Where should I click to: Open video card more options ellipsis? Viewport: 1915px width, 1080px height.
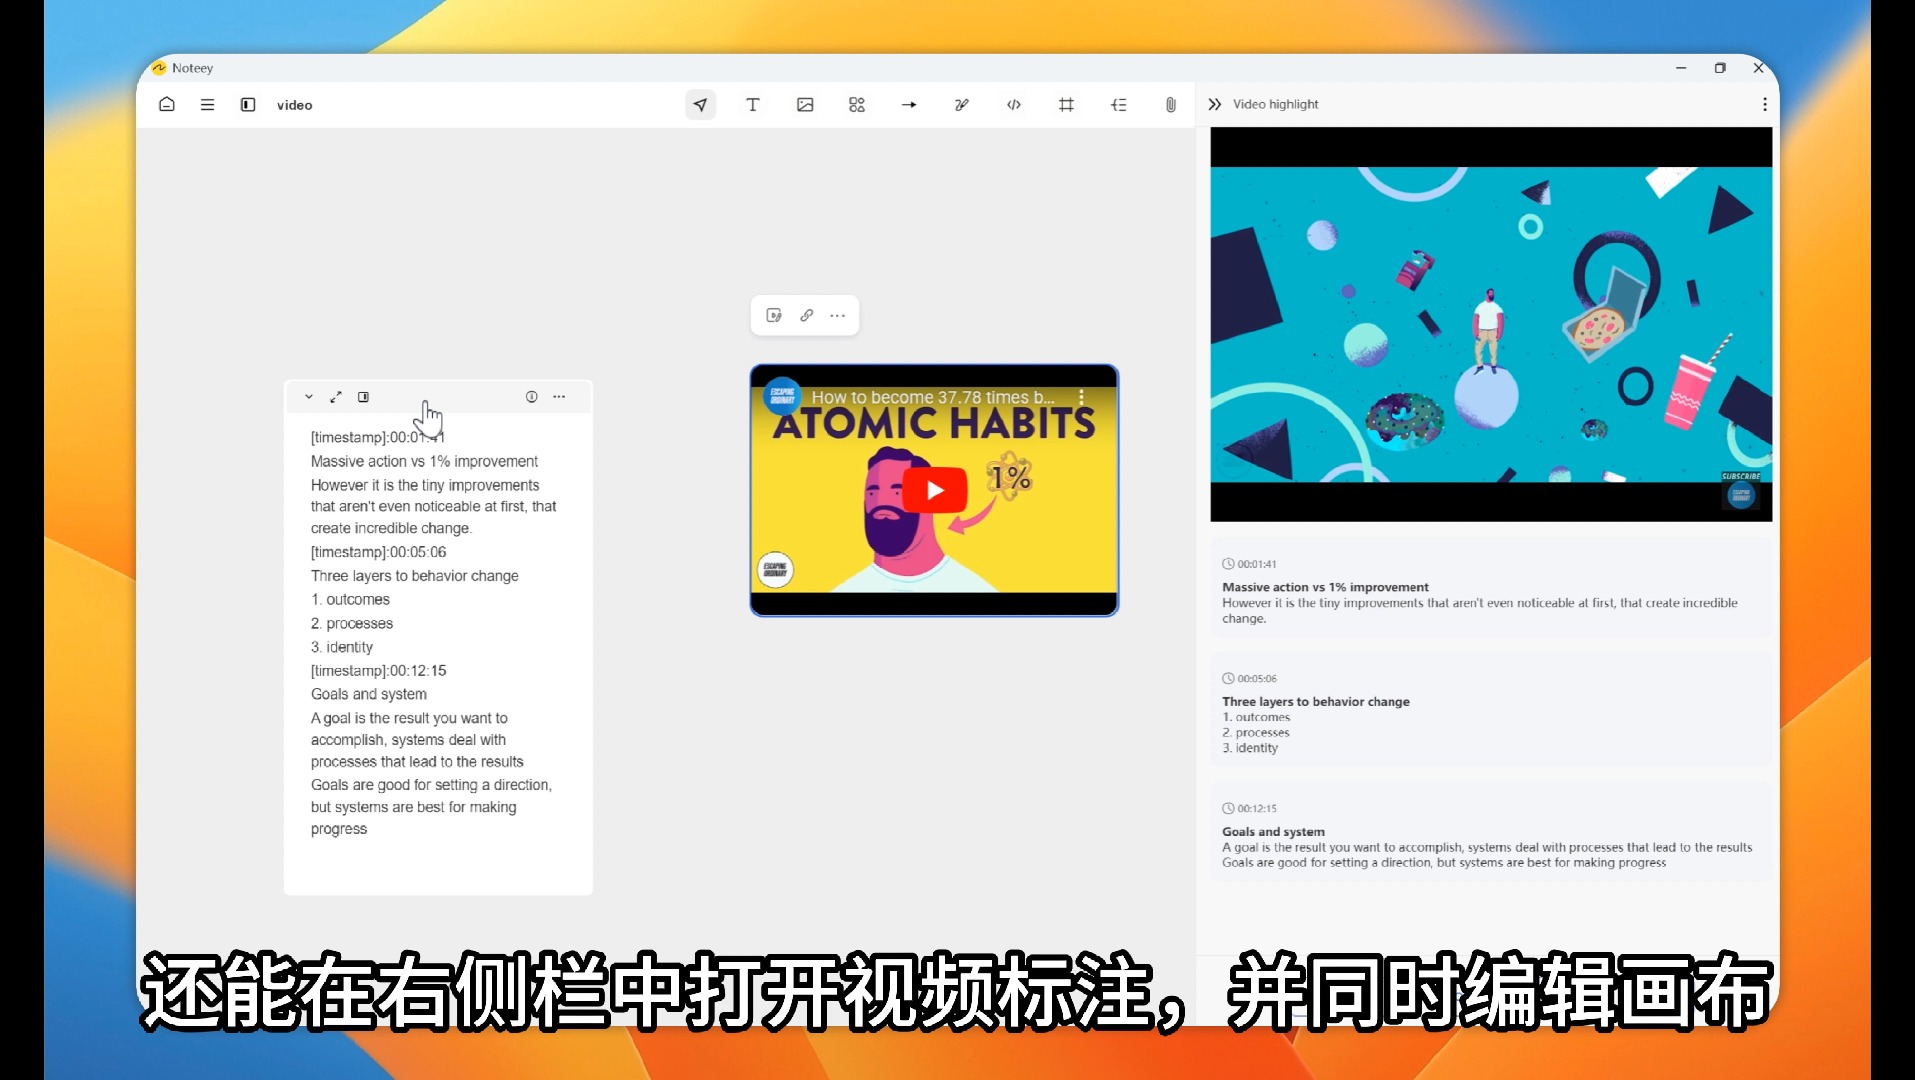[838, 315]
